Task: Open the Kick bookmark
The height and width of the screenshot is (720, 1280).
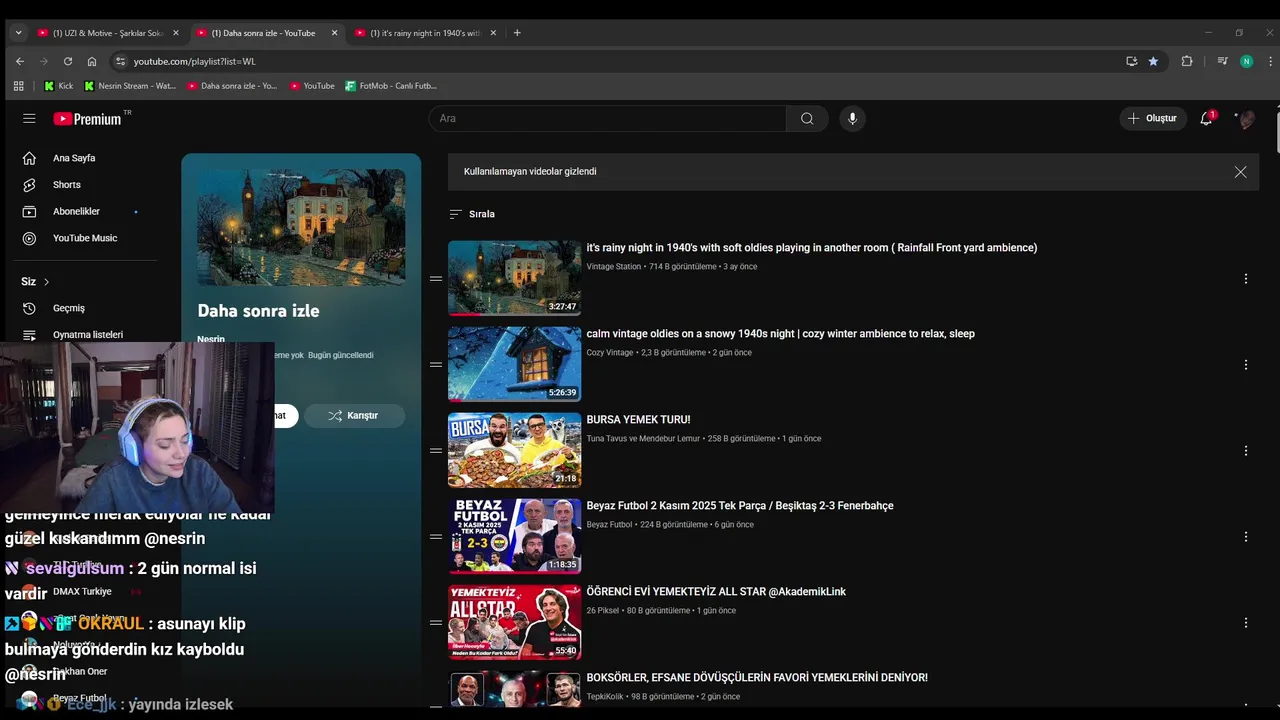Action: point(58,86)
